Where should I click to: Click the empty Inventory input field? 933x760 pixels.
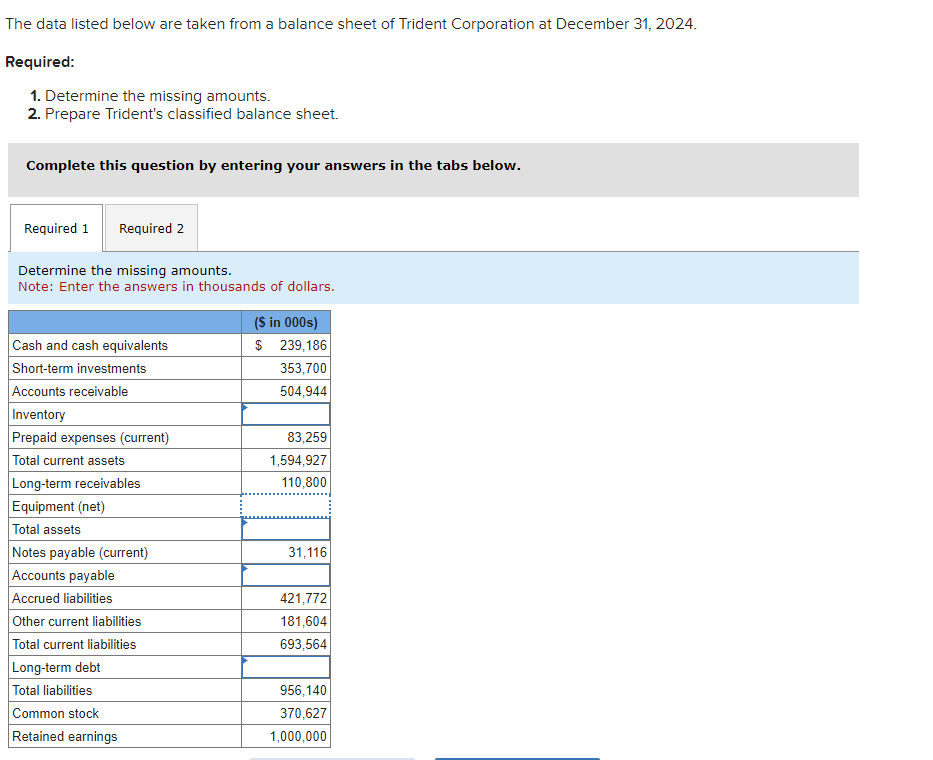[286, 414]
